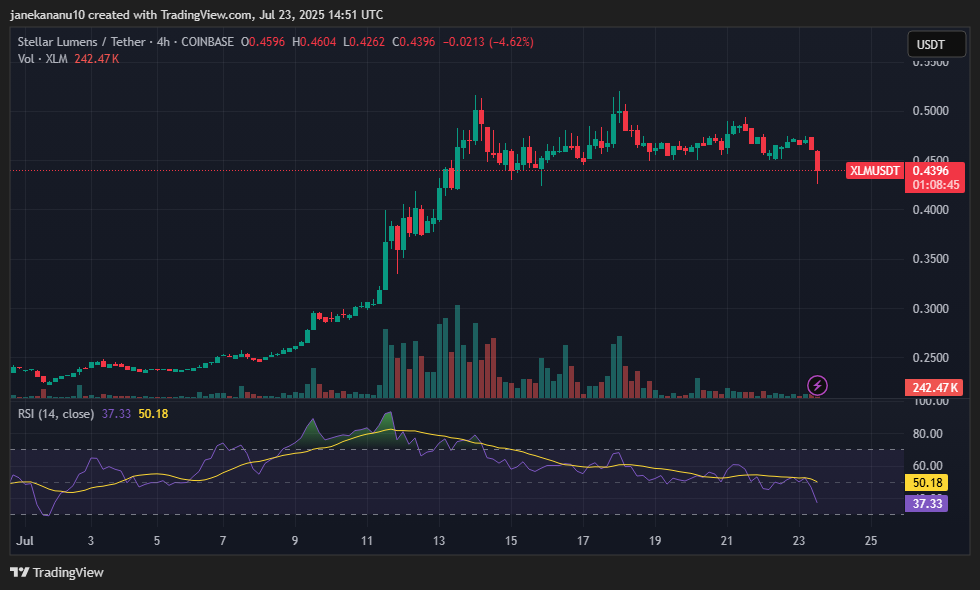Click the yellow 50.18 RSI axis tag
The height and width of the screenshot is (590, 980).
(x=927, y=482)
